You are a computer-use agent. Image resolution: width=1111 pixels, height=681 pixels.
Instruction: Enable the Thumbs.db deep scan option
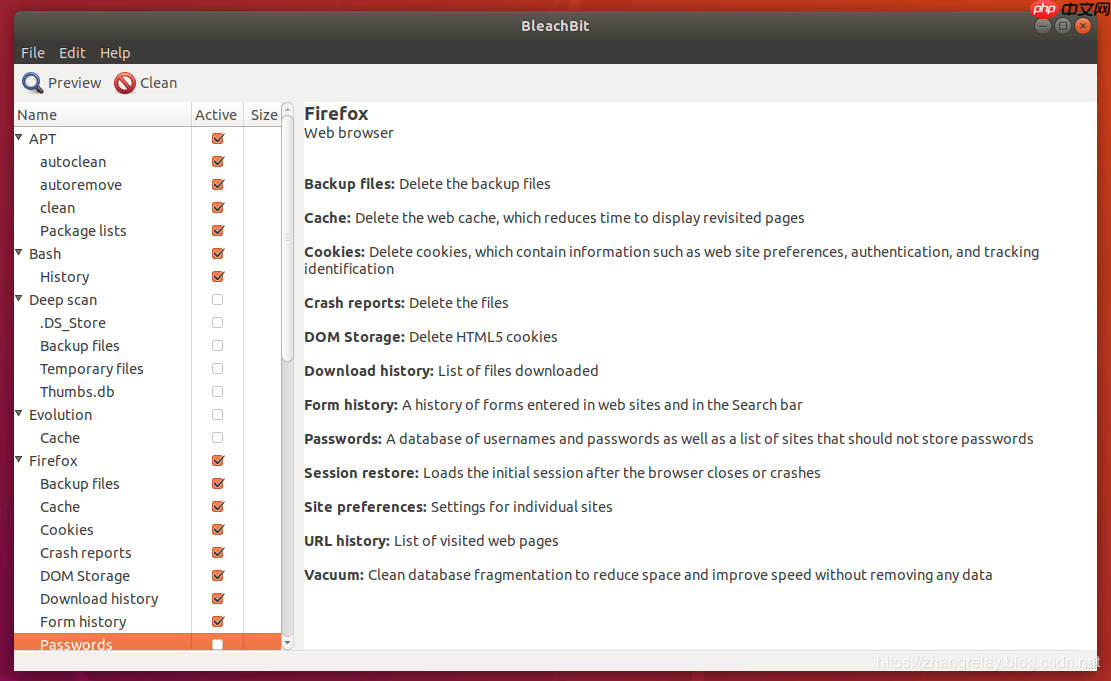pyautogui.click(x=216, y=391)
